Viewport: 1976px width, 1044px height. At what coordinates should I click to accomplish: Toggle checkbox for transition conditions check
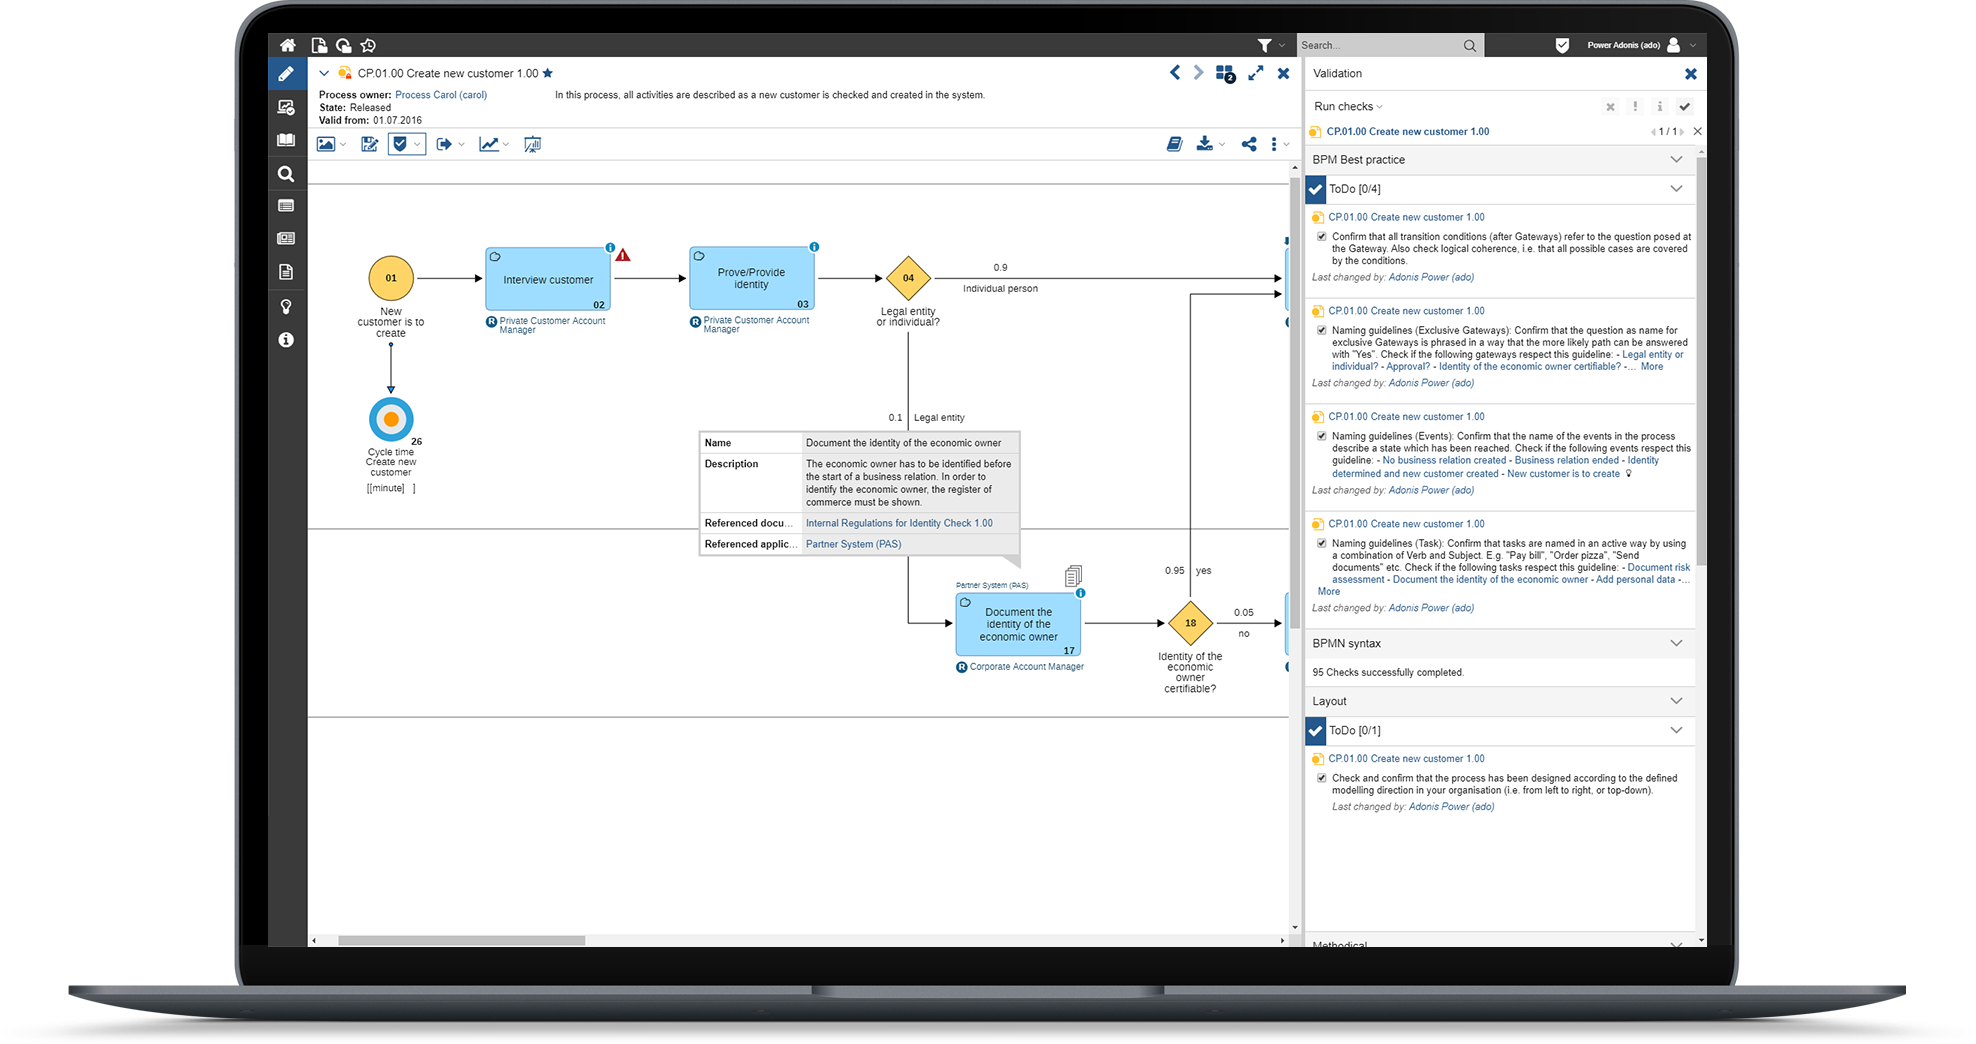point(1321,237)
